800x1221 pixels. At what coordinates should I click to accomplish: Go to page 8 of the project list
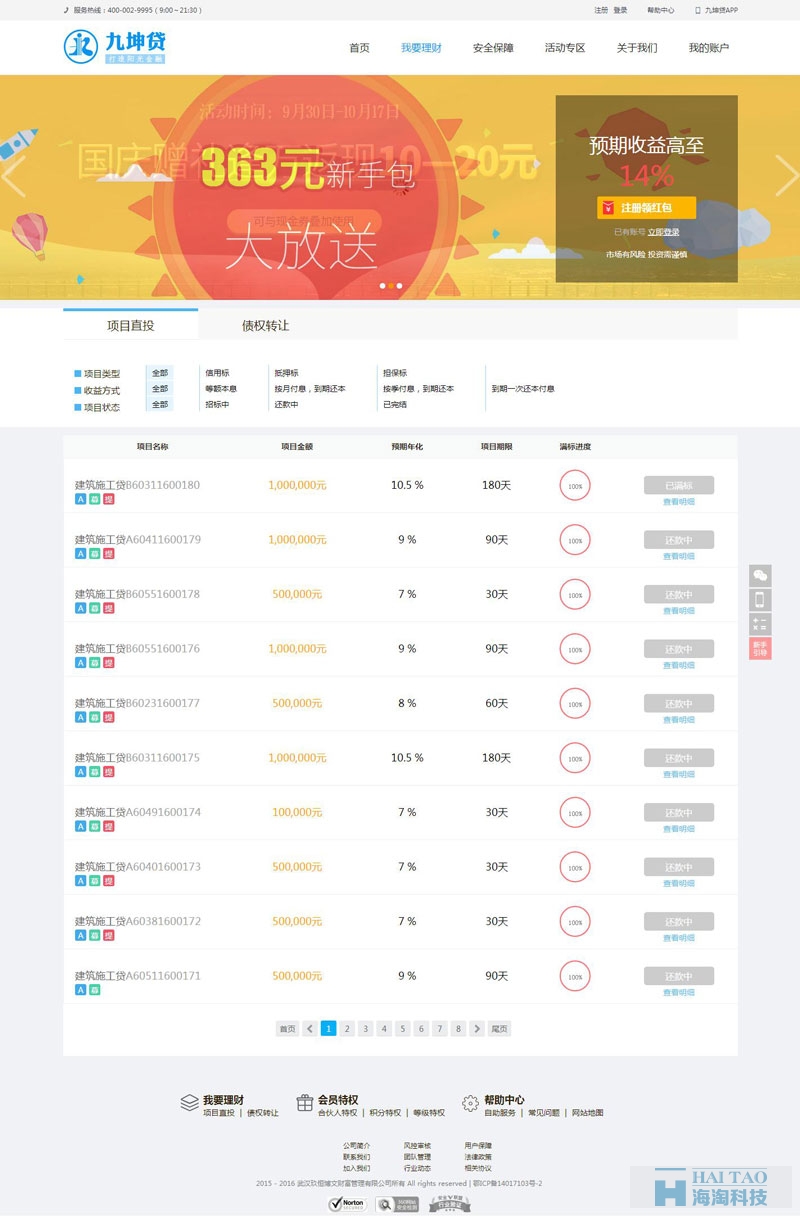[458, 1028]
